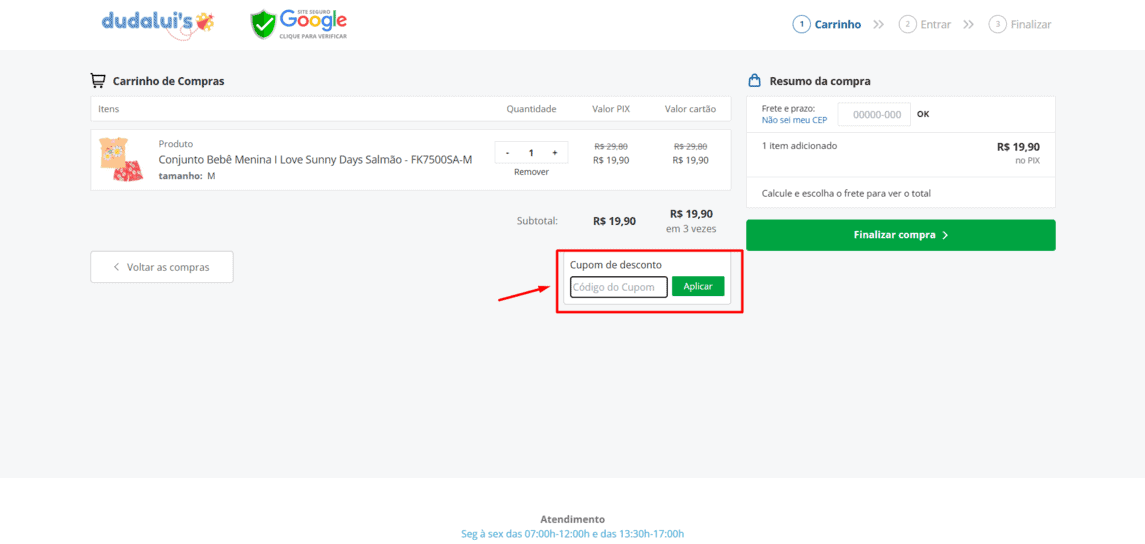
Task: Click the Atendimento hours text in footer
Action: (572, 534)
